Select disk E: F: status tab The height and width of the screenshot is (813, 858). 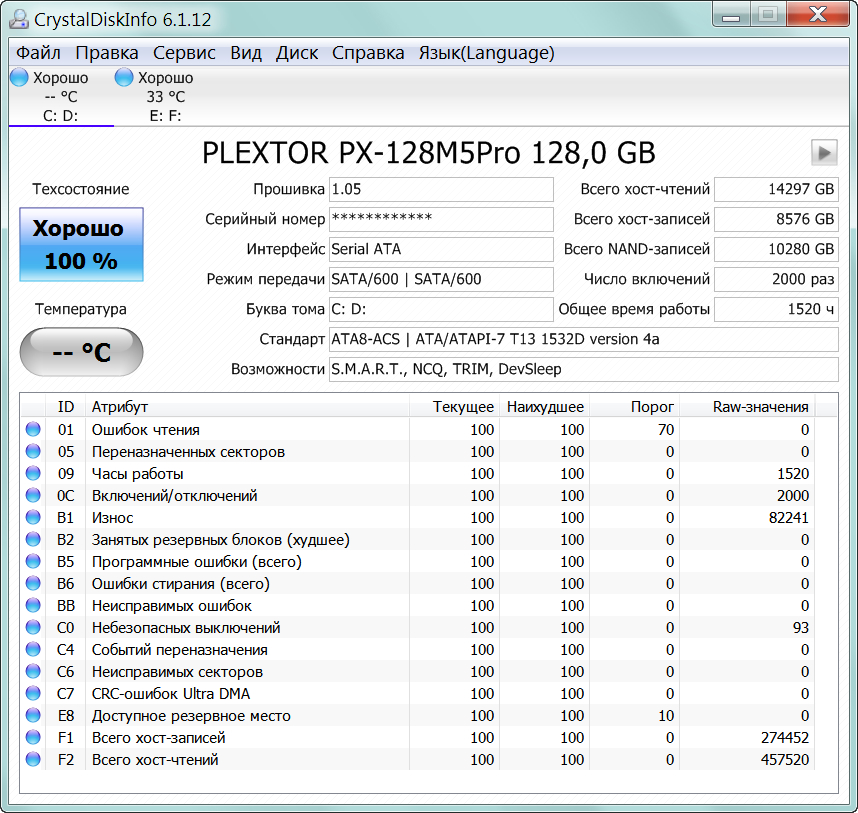pos(165,96)
